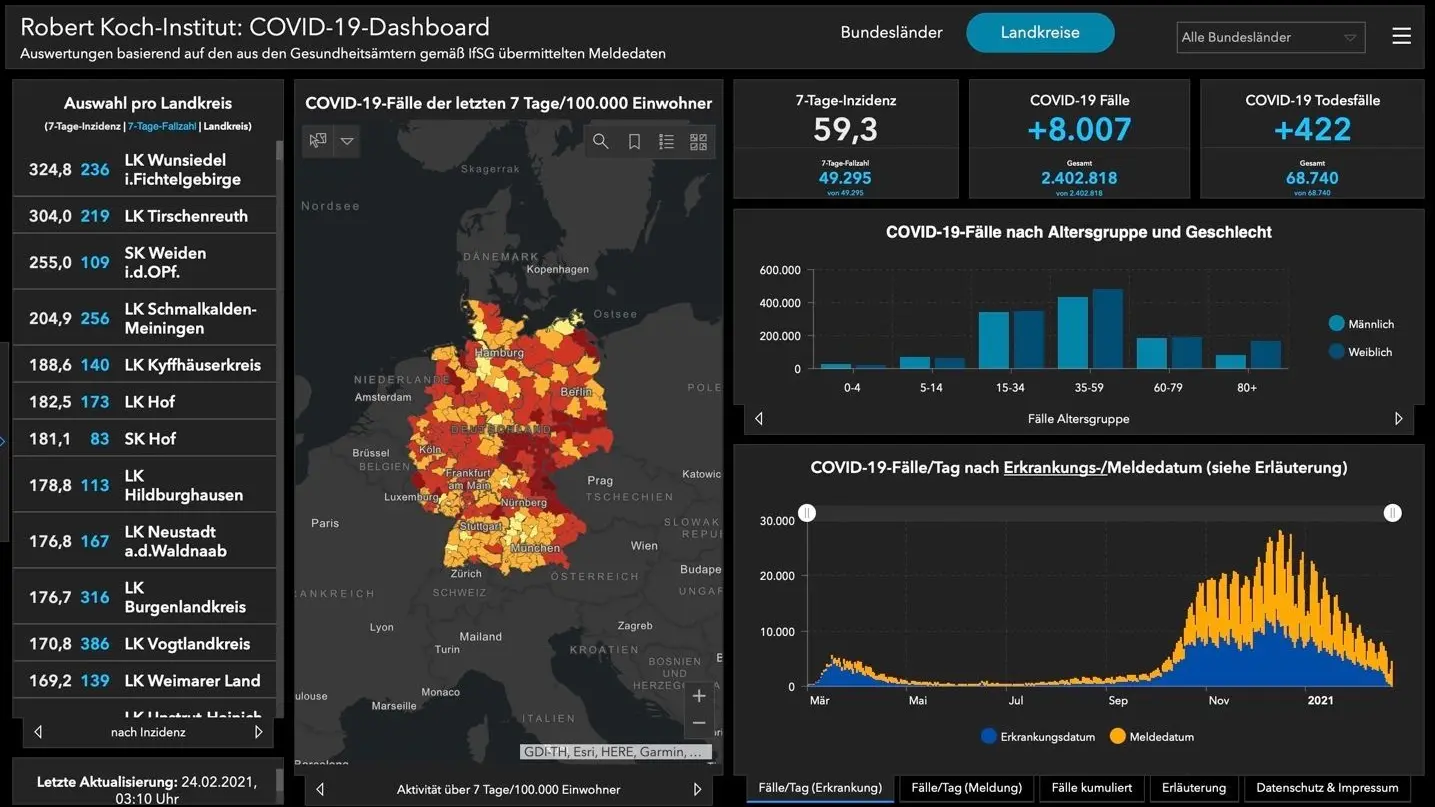Open the hamburger menu

pos(1401,36)
